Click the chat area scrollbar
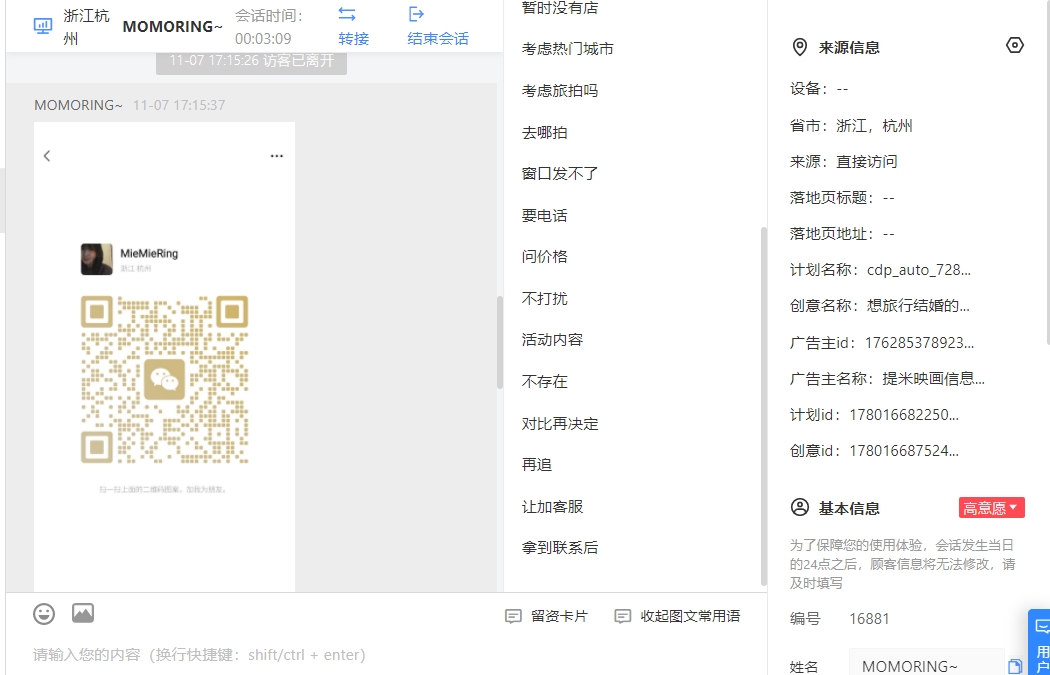The width and height of the screenshot is (1050, 675). tap(500, 342)
